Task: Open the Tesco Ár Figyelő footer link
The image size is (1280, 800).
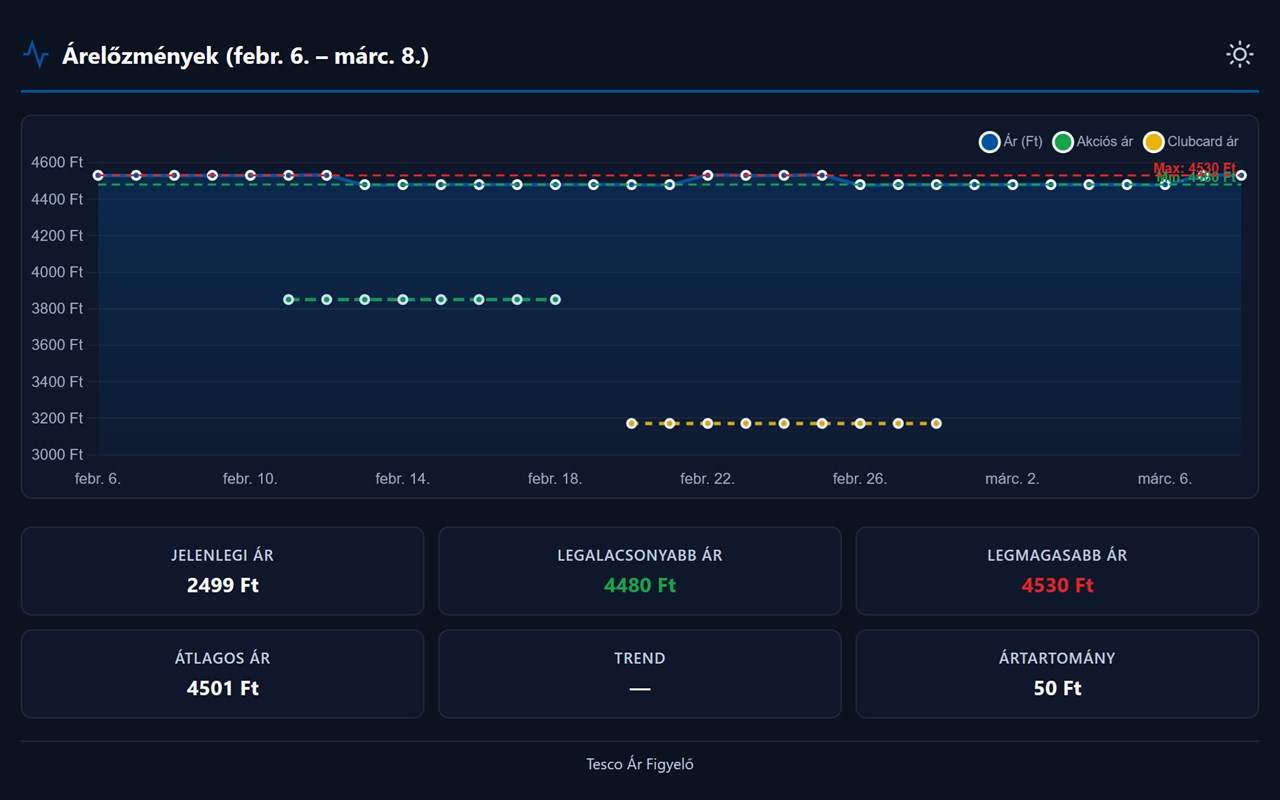Action: [639, 763]
